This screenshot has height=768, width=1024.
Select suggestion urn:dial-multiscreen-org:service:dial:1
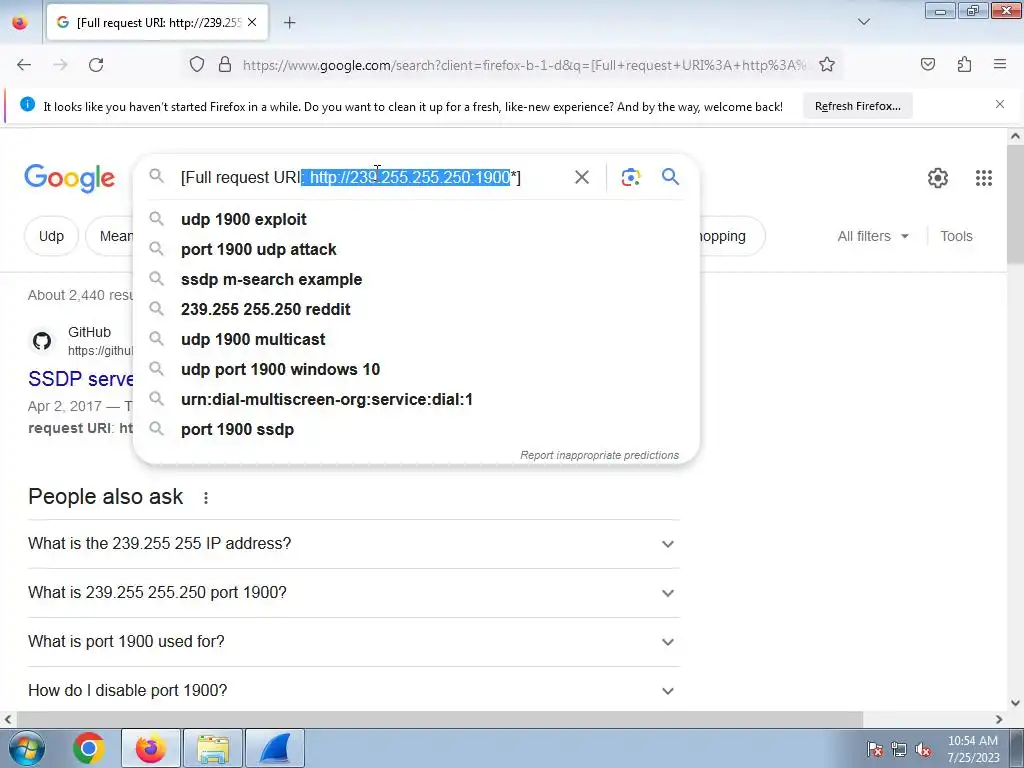pyautogui.click(x=415, y=400)
